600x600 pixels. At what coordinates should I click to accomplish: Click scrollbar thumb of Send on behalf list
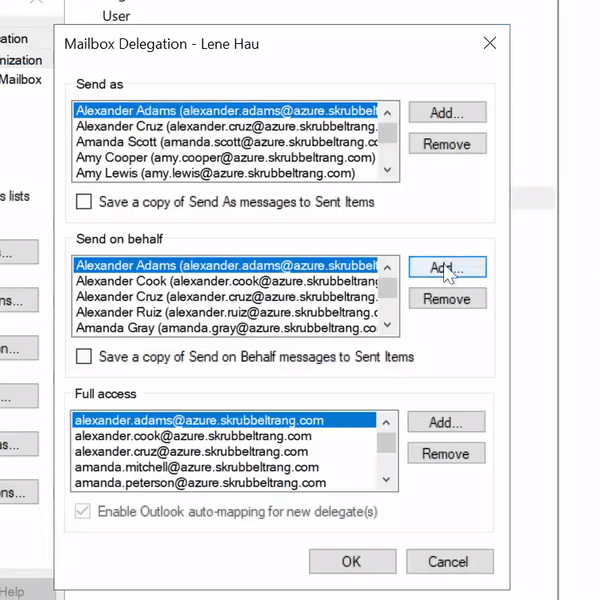[x=388, y=288]
